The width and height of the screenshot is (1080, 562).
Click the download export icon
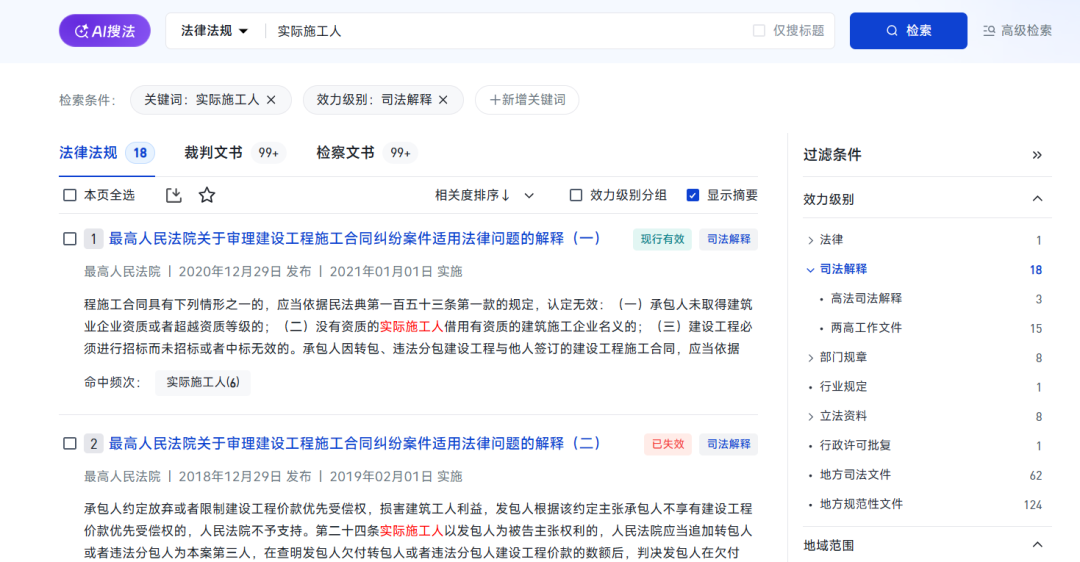coord(174,196)
